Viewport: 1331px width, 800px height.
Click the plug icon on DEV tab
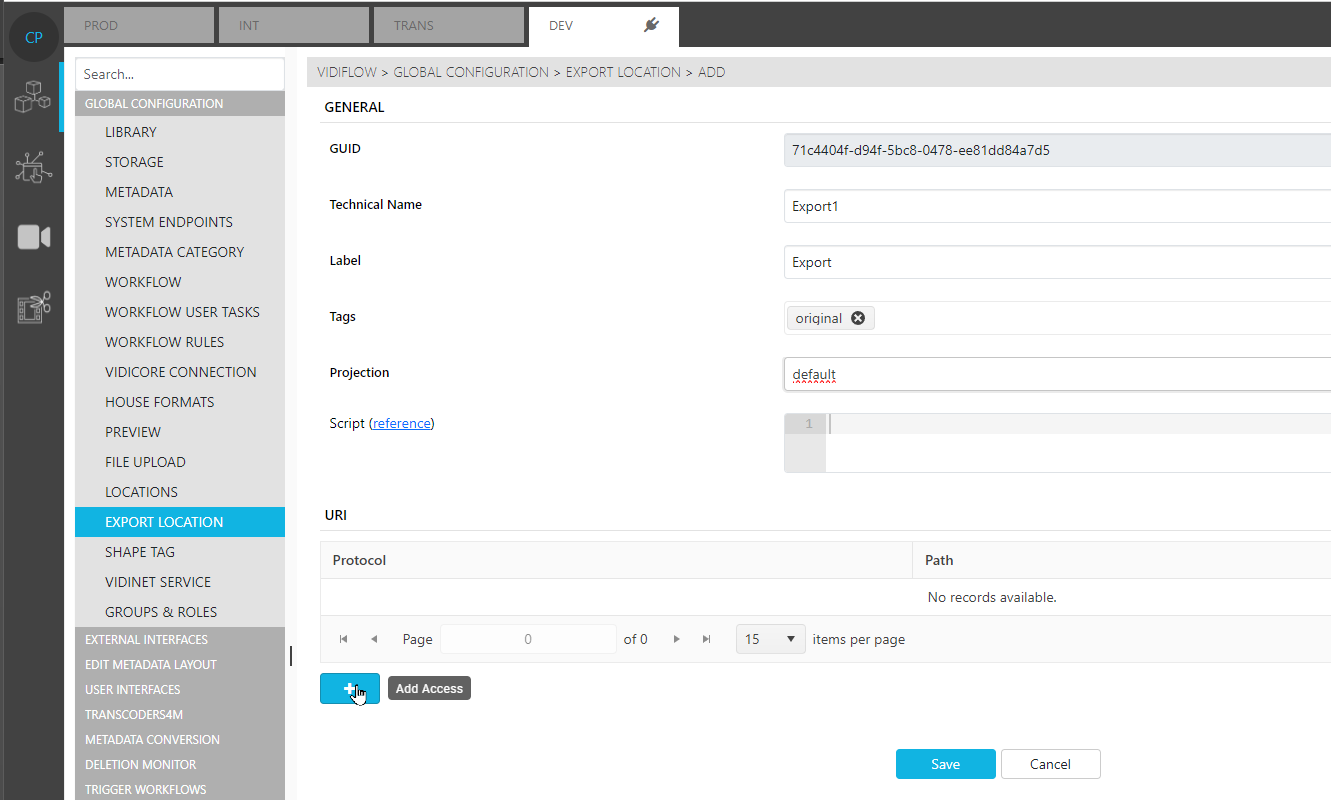click(x=651, y=26)
